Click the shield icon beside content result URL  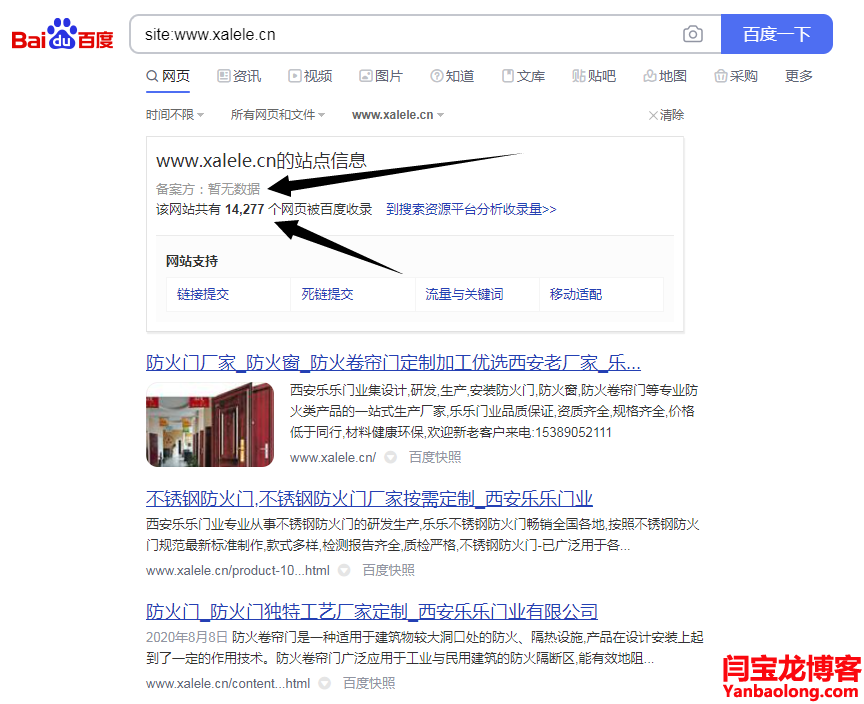pos(325,683)
